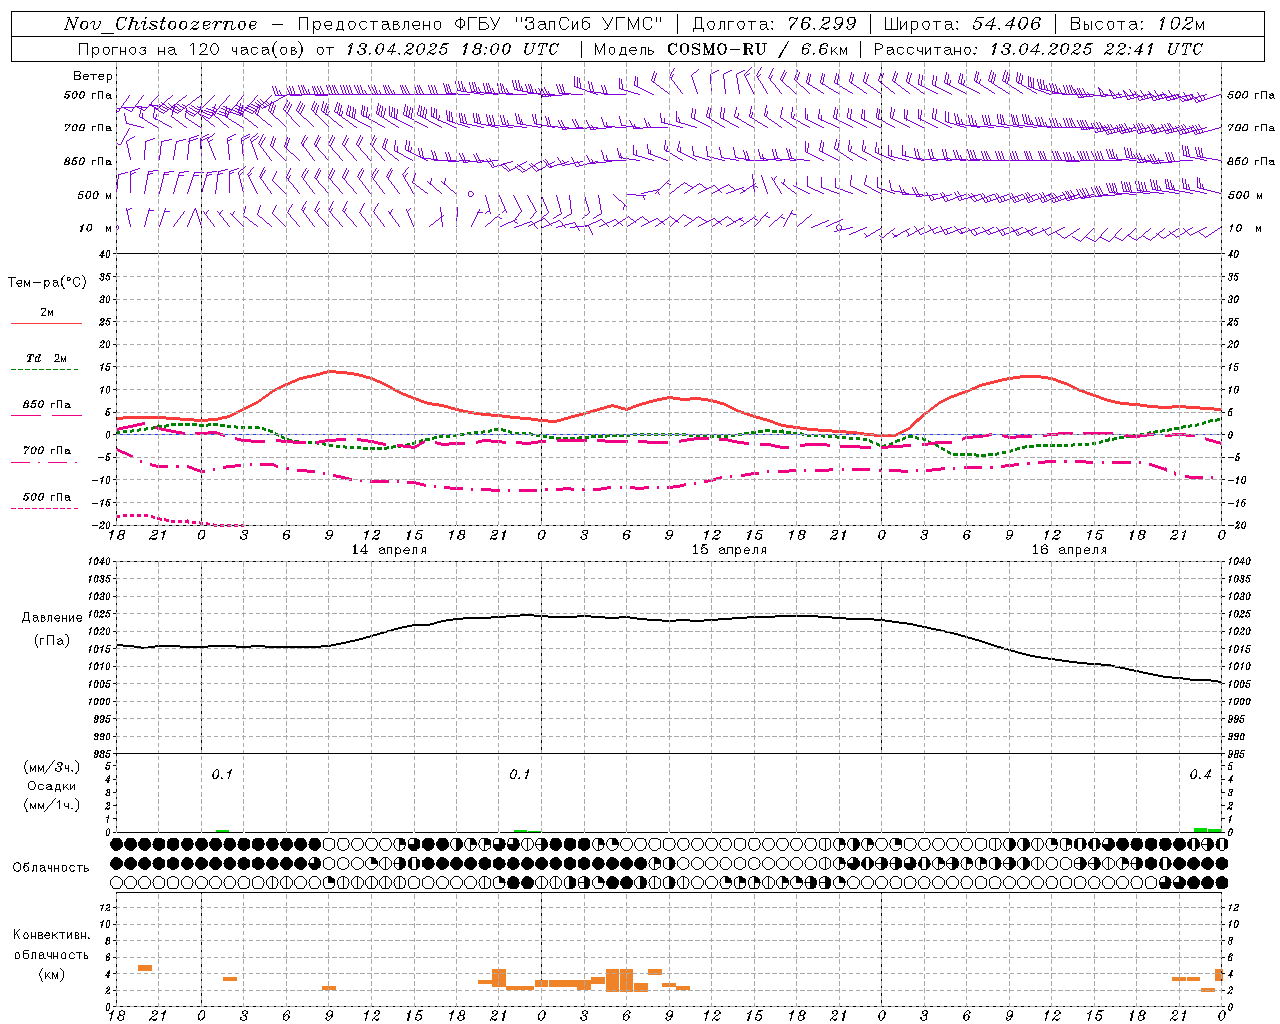The width and height of the screenshot is (1280, 1024).
Task: Click the 'Ветер' wind panel label
Action: (x=93, y=76)
